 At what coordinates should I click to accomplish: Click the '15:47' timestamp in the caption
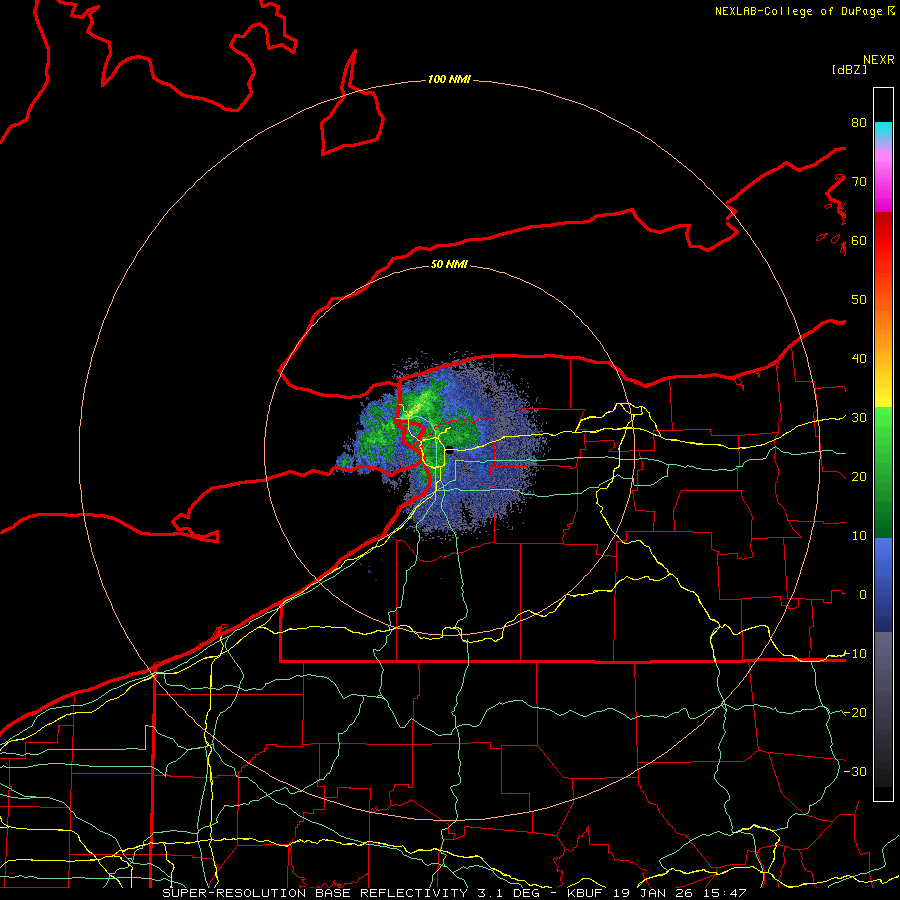(x=724, y=893)
